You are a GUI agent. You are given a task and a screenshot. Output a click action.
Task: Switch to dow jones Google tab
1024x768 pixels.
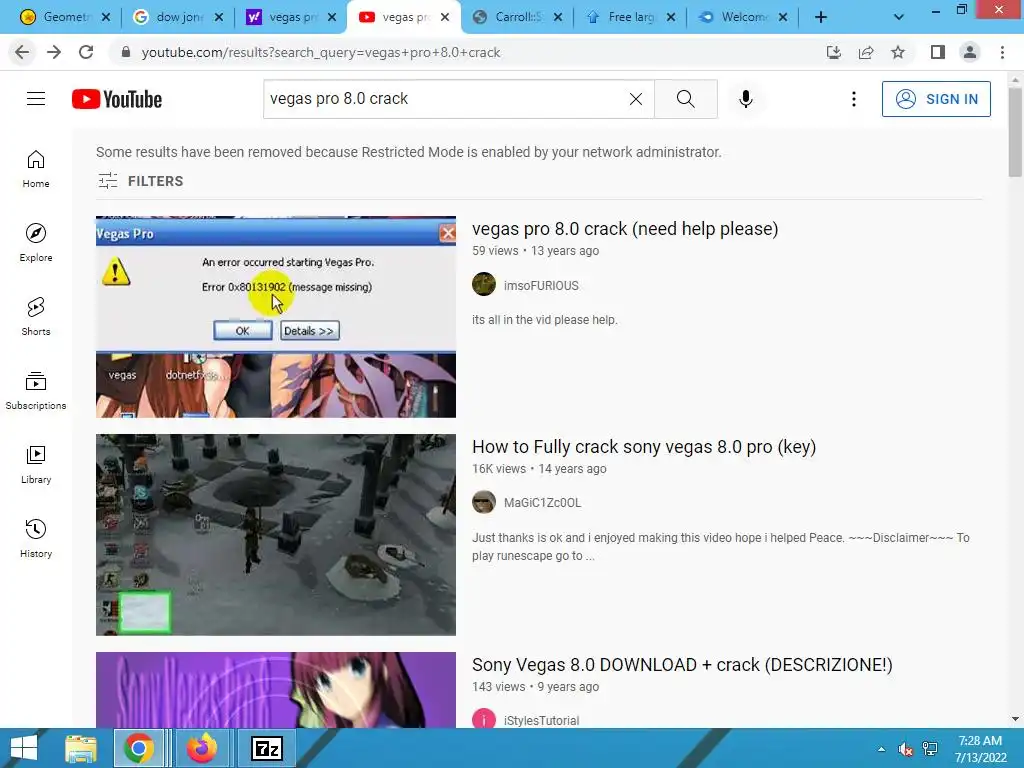click(178, 17)
